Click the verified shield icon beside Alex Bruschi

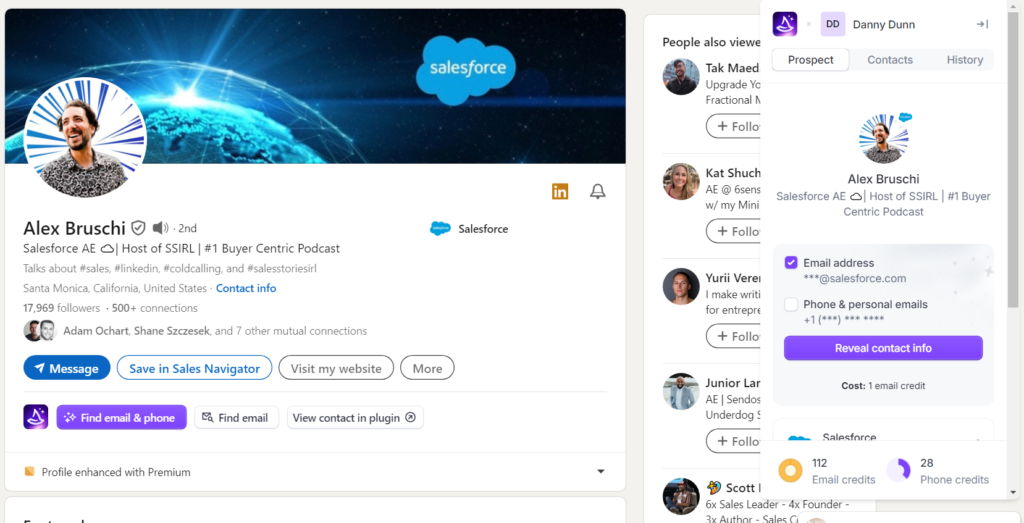click(138, 228)
